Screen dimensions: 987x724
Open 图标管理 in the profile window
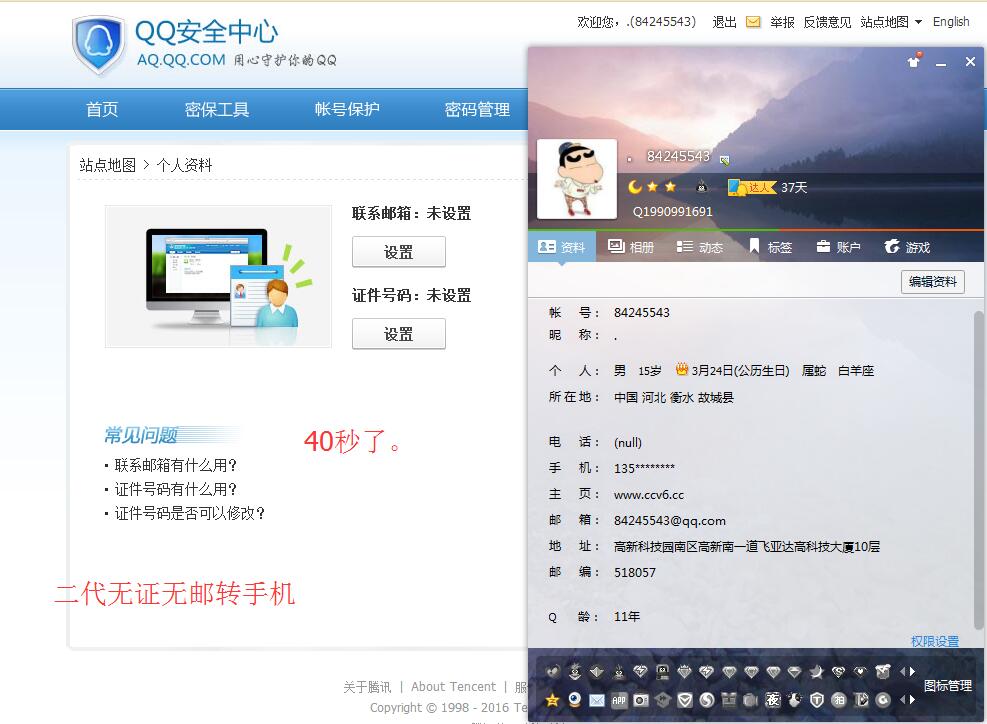[x=947, y=686]
